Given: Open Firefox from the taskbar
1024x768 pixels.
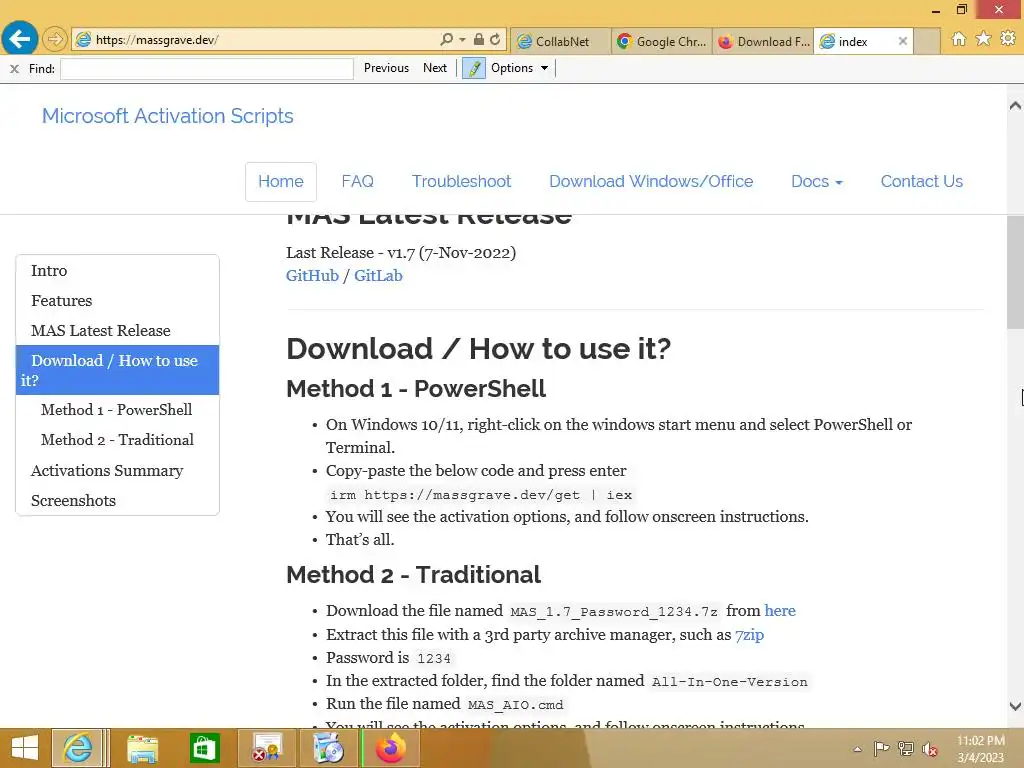Looking at the screenshot, I should (x=391, y=748).
